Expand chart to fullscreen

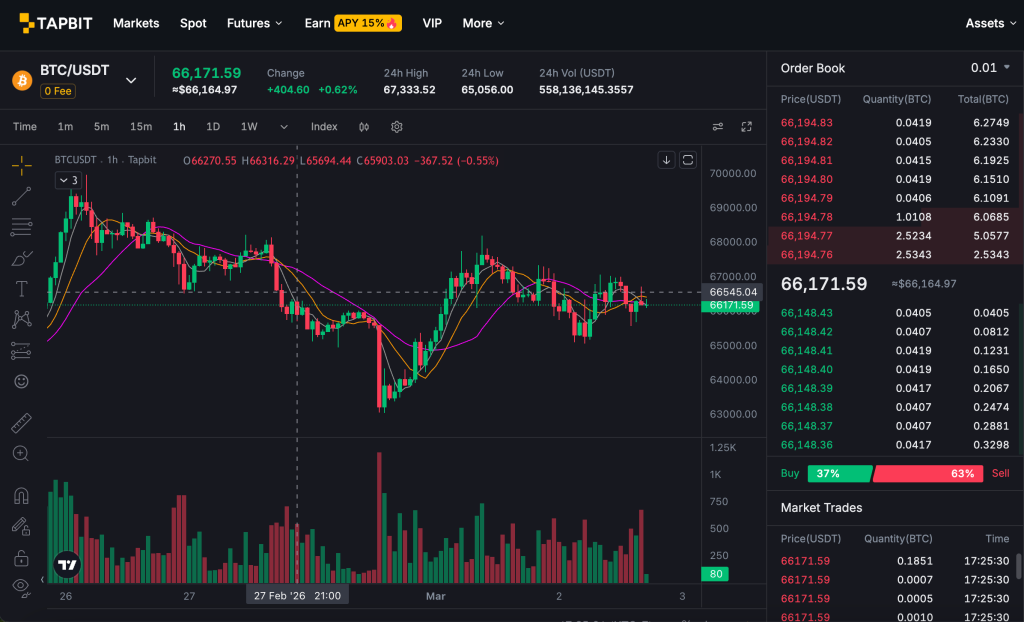coord(746,127)
